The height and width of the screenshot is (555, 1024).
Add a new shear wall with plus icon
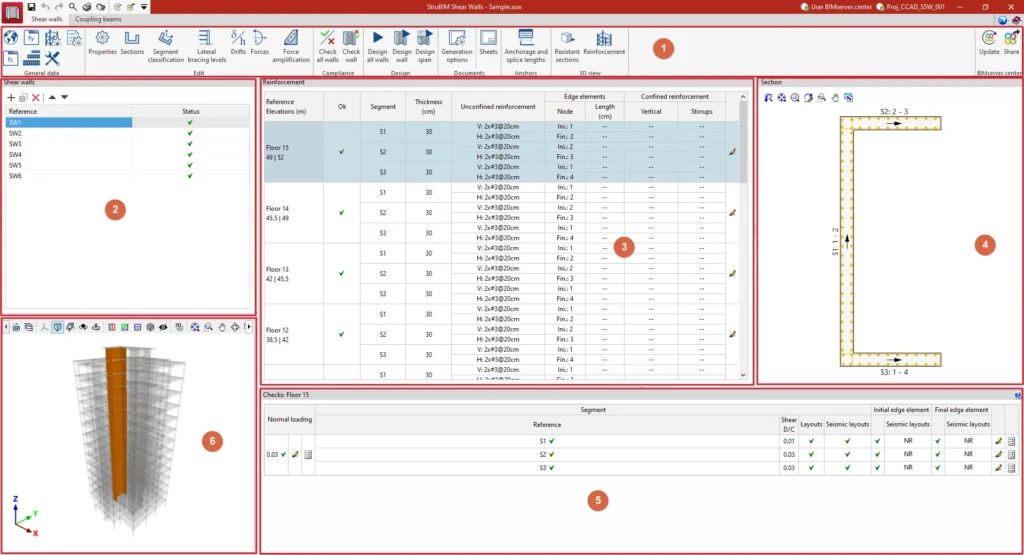click(10, 97)
